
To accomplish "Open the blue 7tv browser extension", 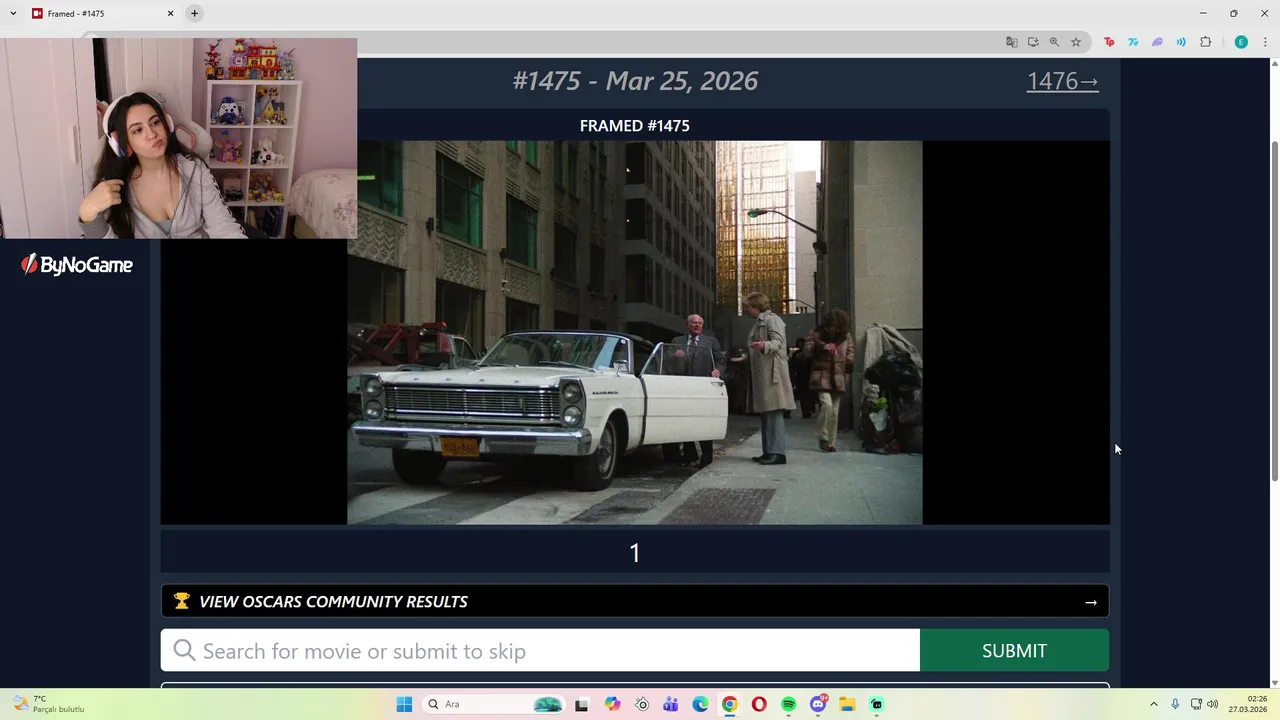I will pos(1133,42).
